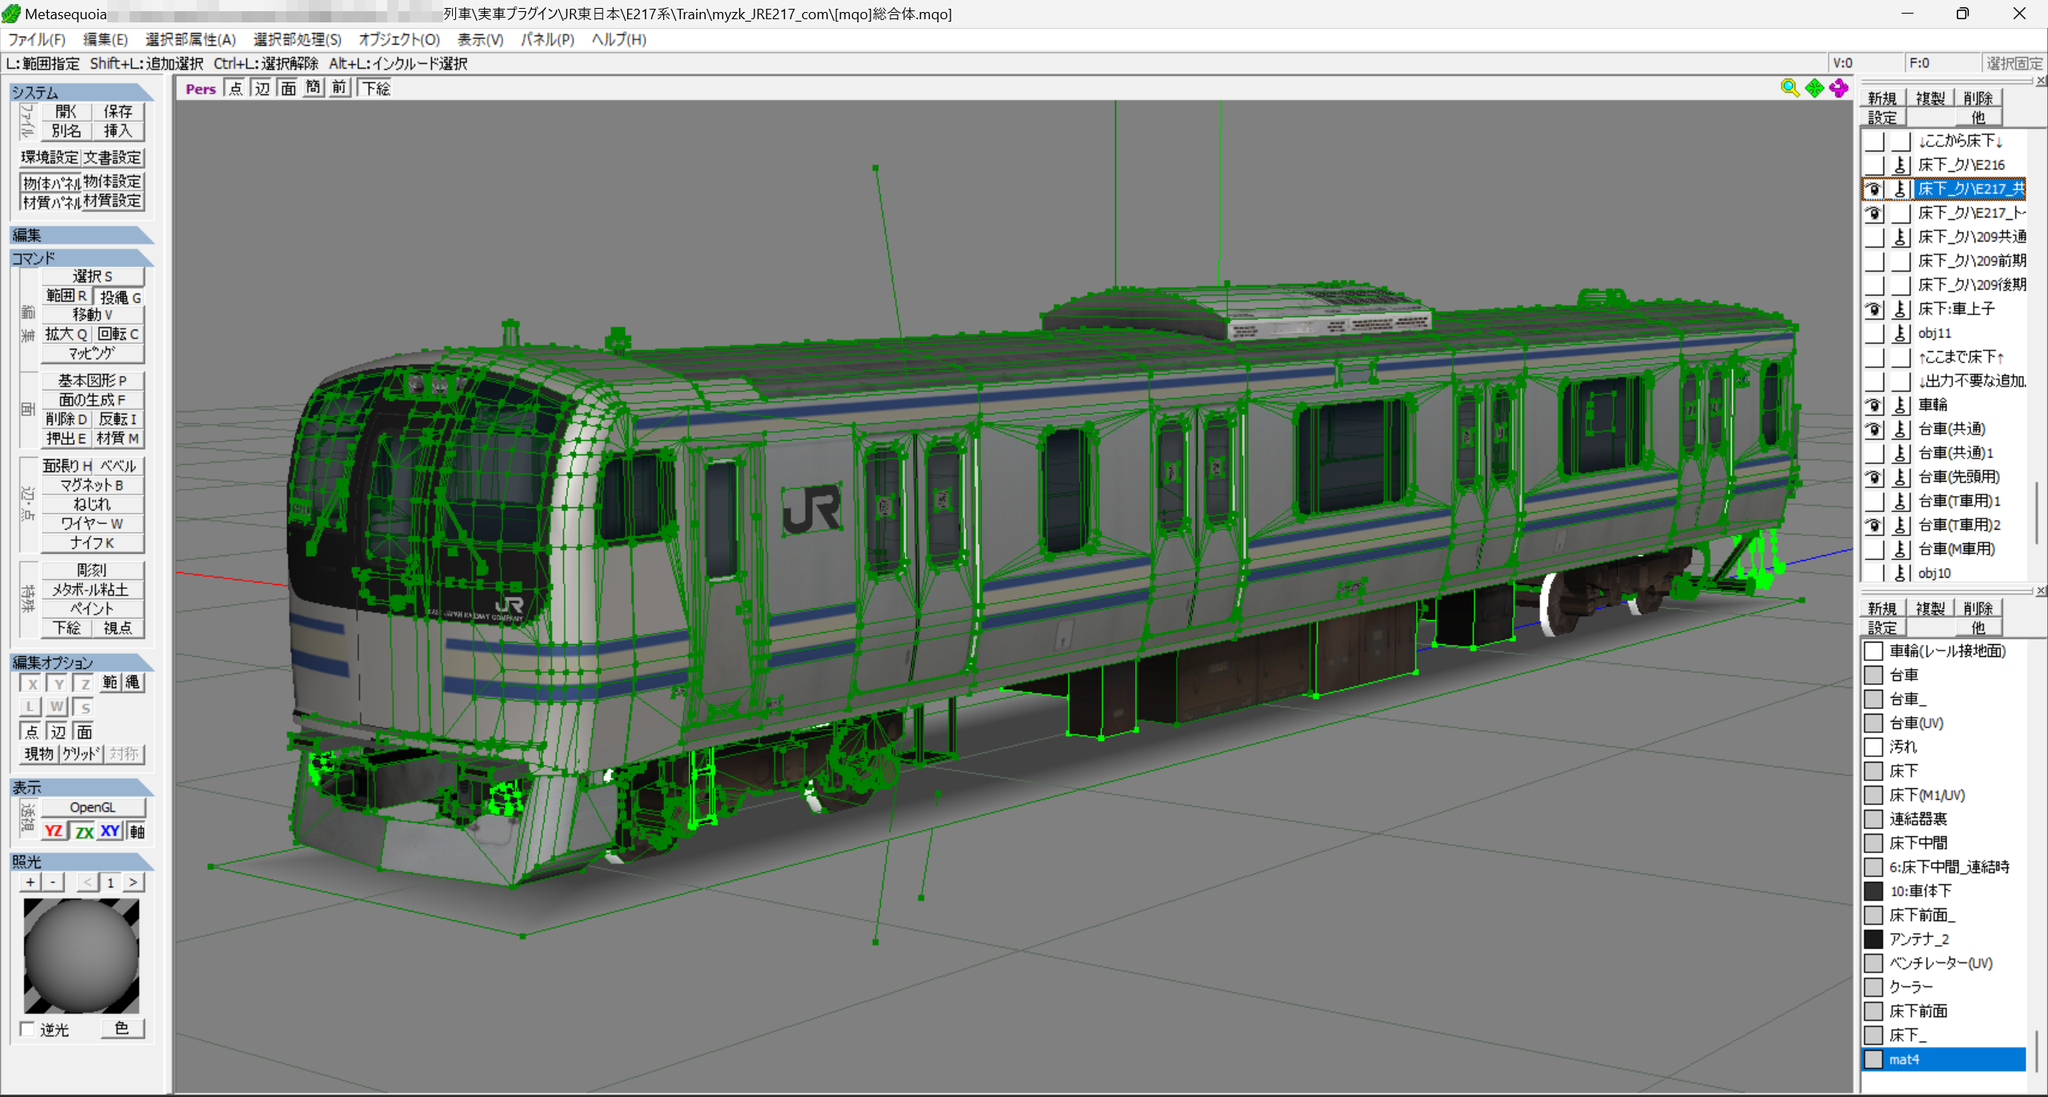Select the 回転 C rotate tool
2048x1097 pixels.
coord(120,334)
